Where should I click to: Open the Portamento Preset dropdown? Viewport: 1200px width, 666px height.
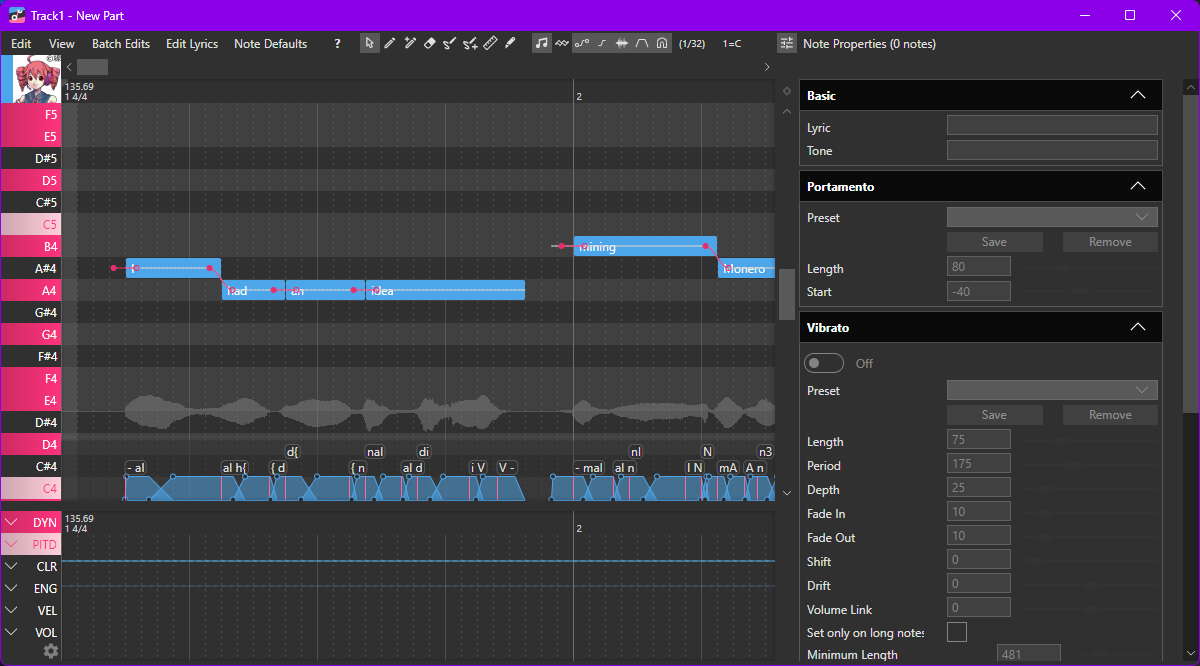pyautogui.click(x=1052, y=216)
